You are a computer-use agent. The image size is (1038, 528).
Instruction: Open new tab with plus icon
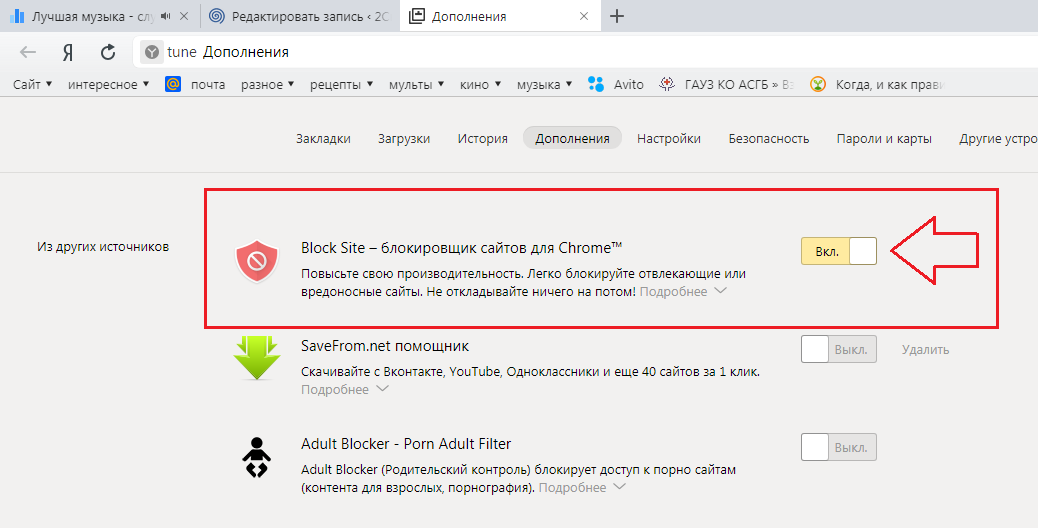click(x=617, y=16)
